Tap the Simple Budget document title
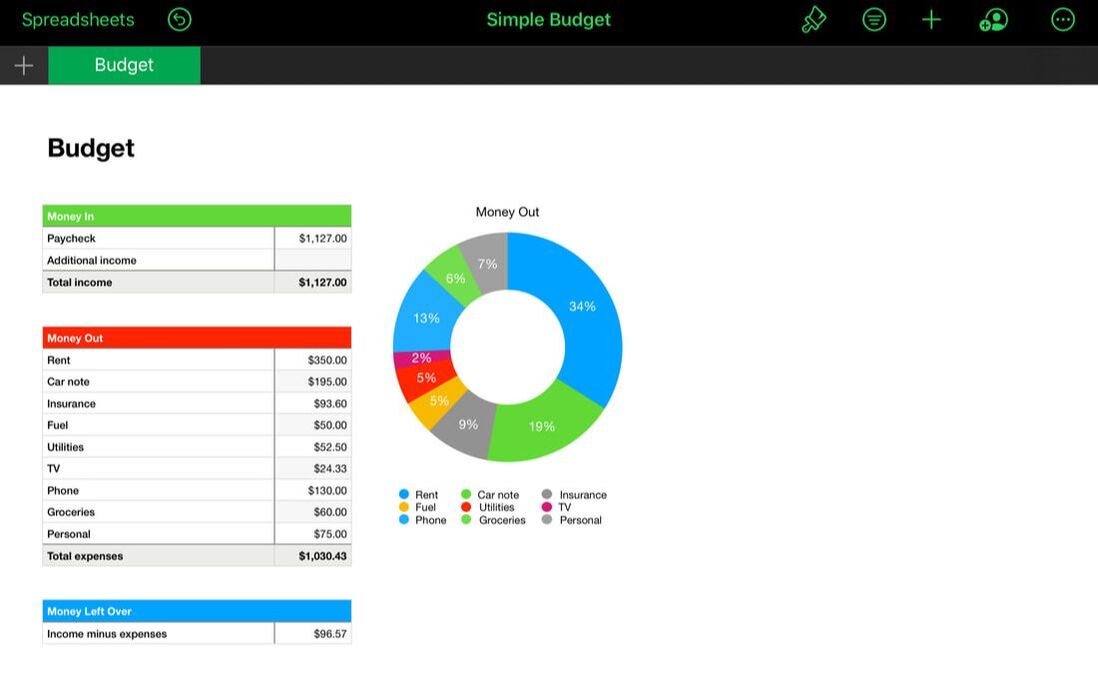 (548, 19)
